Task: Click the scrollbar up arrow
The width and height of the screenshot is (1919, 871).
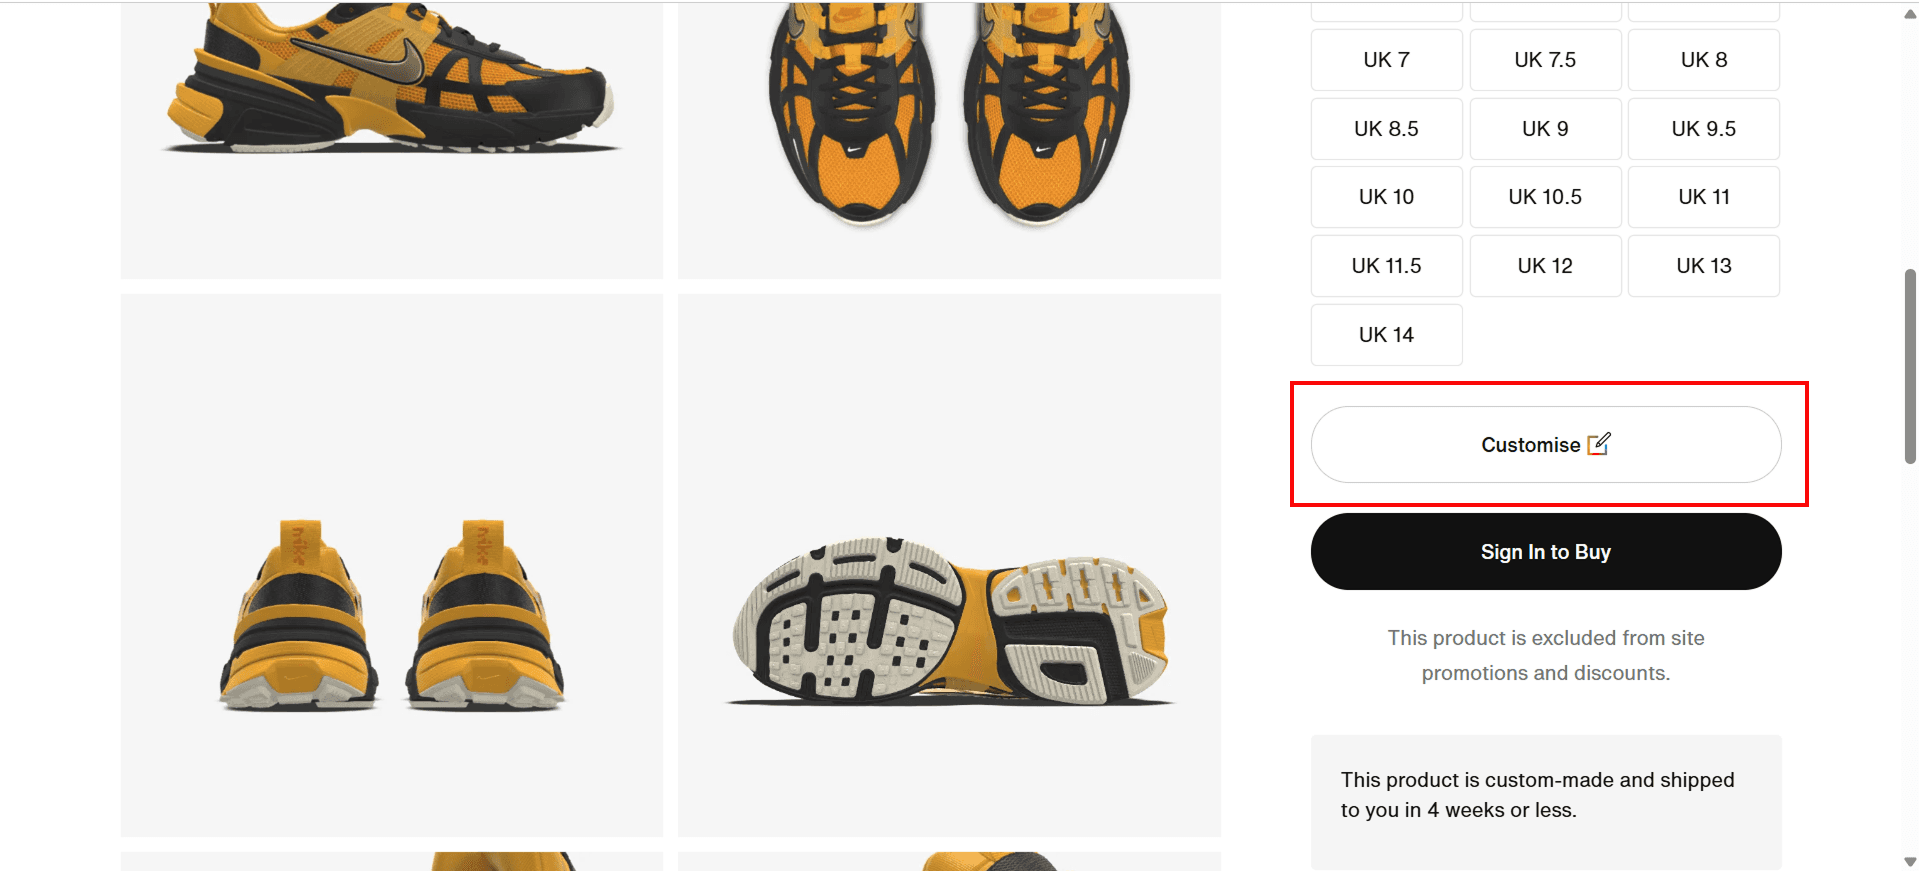Action: click(1910, 14)
